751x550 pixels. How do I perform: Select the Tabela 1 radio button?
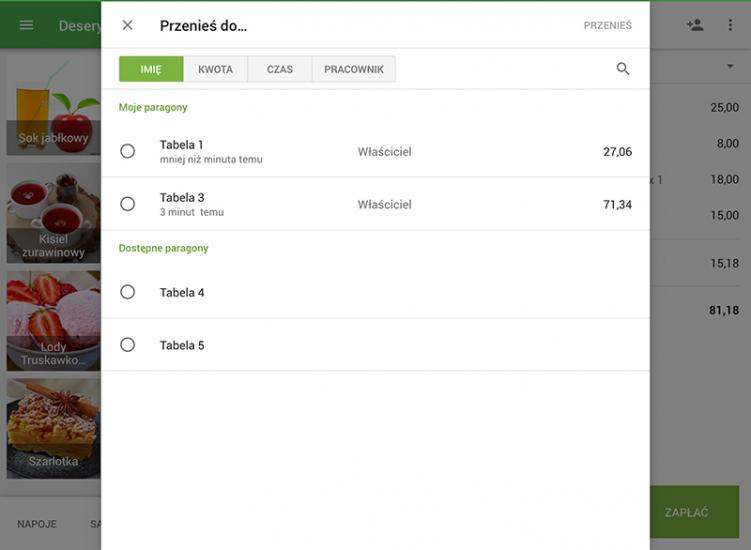(127, 151)
